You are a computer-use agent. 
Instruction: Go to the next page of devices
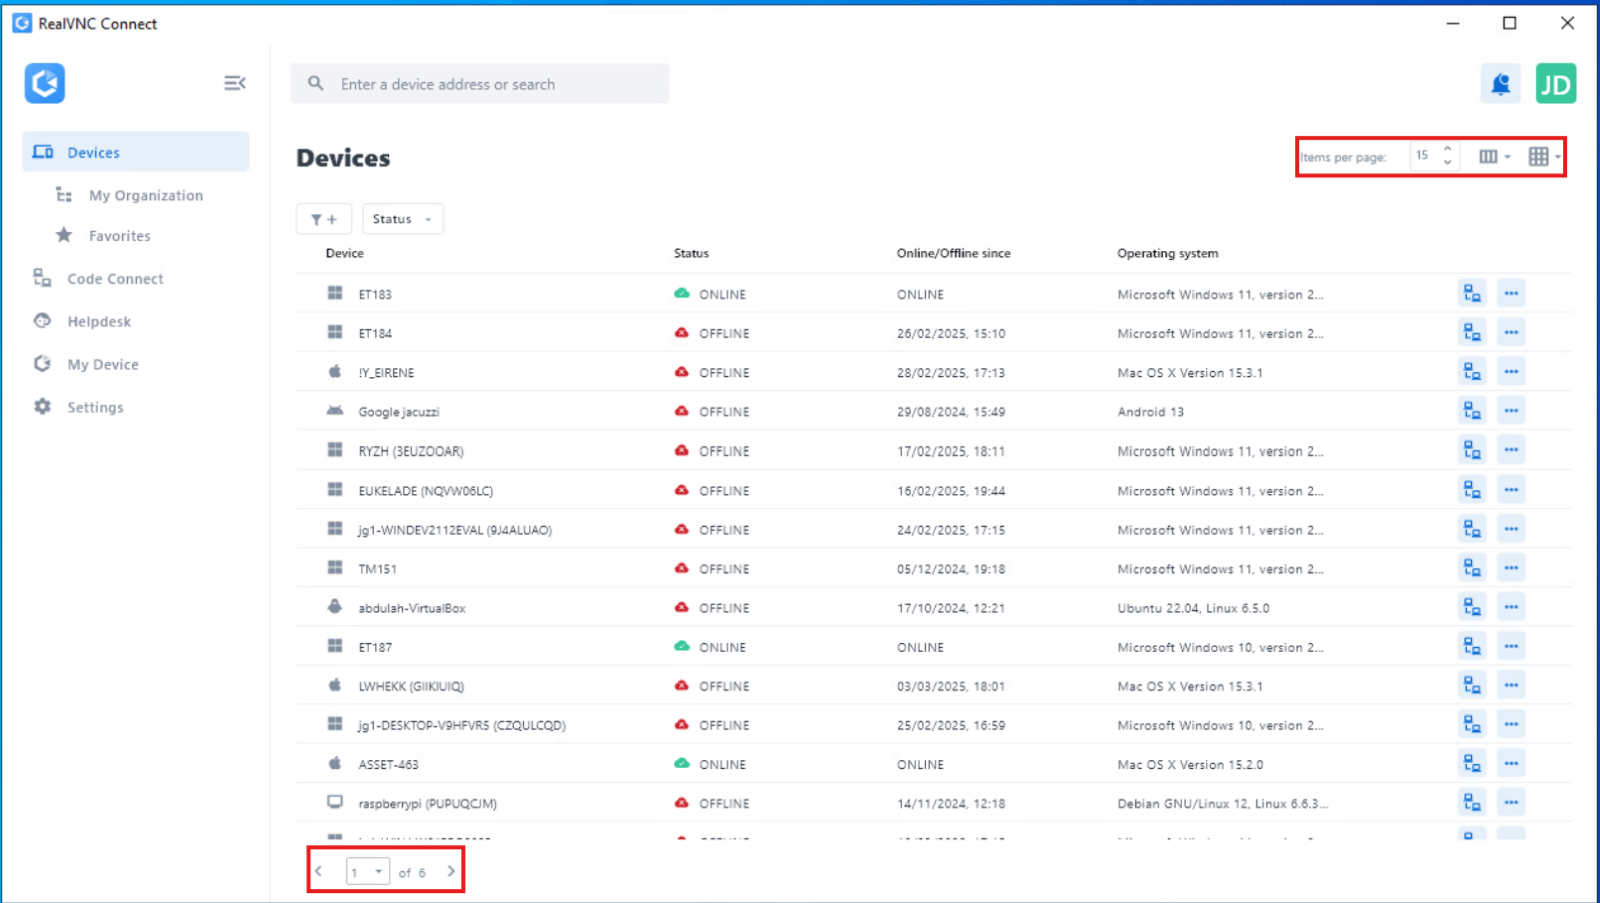[451, 871]
